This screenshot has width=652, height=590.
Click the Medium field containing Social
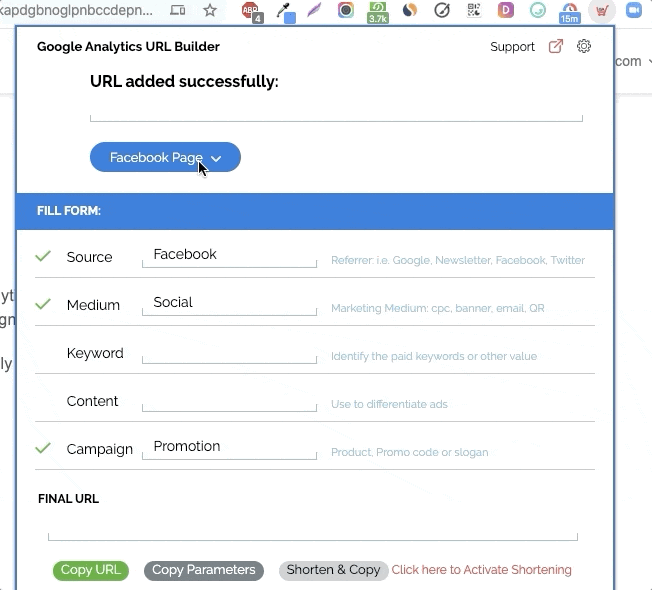(x=229, y=304)
